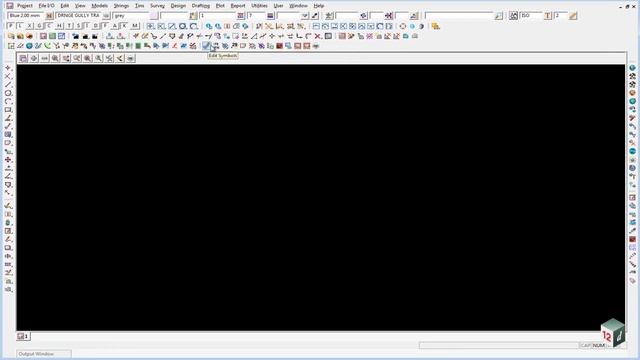The height and width of the screenshot is (360, 640).
Task: Open the Survey menu
Action: pos(157,6)
